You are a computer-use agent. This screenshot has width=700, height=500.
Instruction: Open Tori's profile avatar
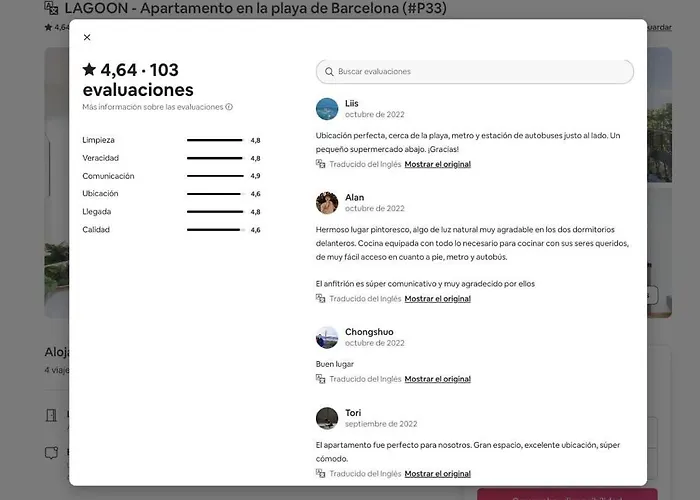pos(327,418)
